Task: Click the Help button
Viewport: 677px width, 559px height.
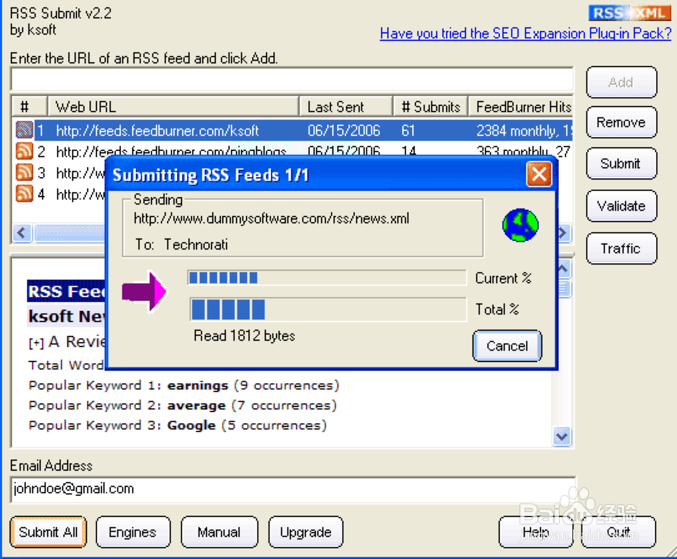Action: pos(536,532)
